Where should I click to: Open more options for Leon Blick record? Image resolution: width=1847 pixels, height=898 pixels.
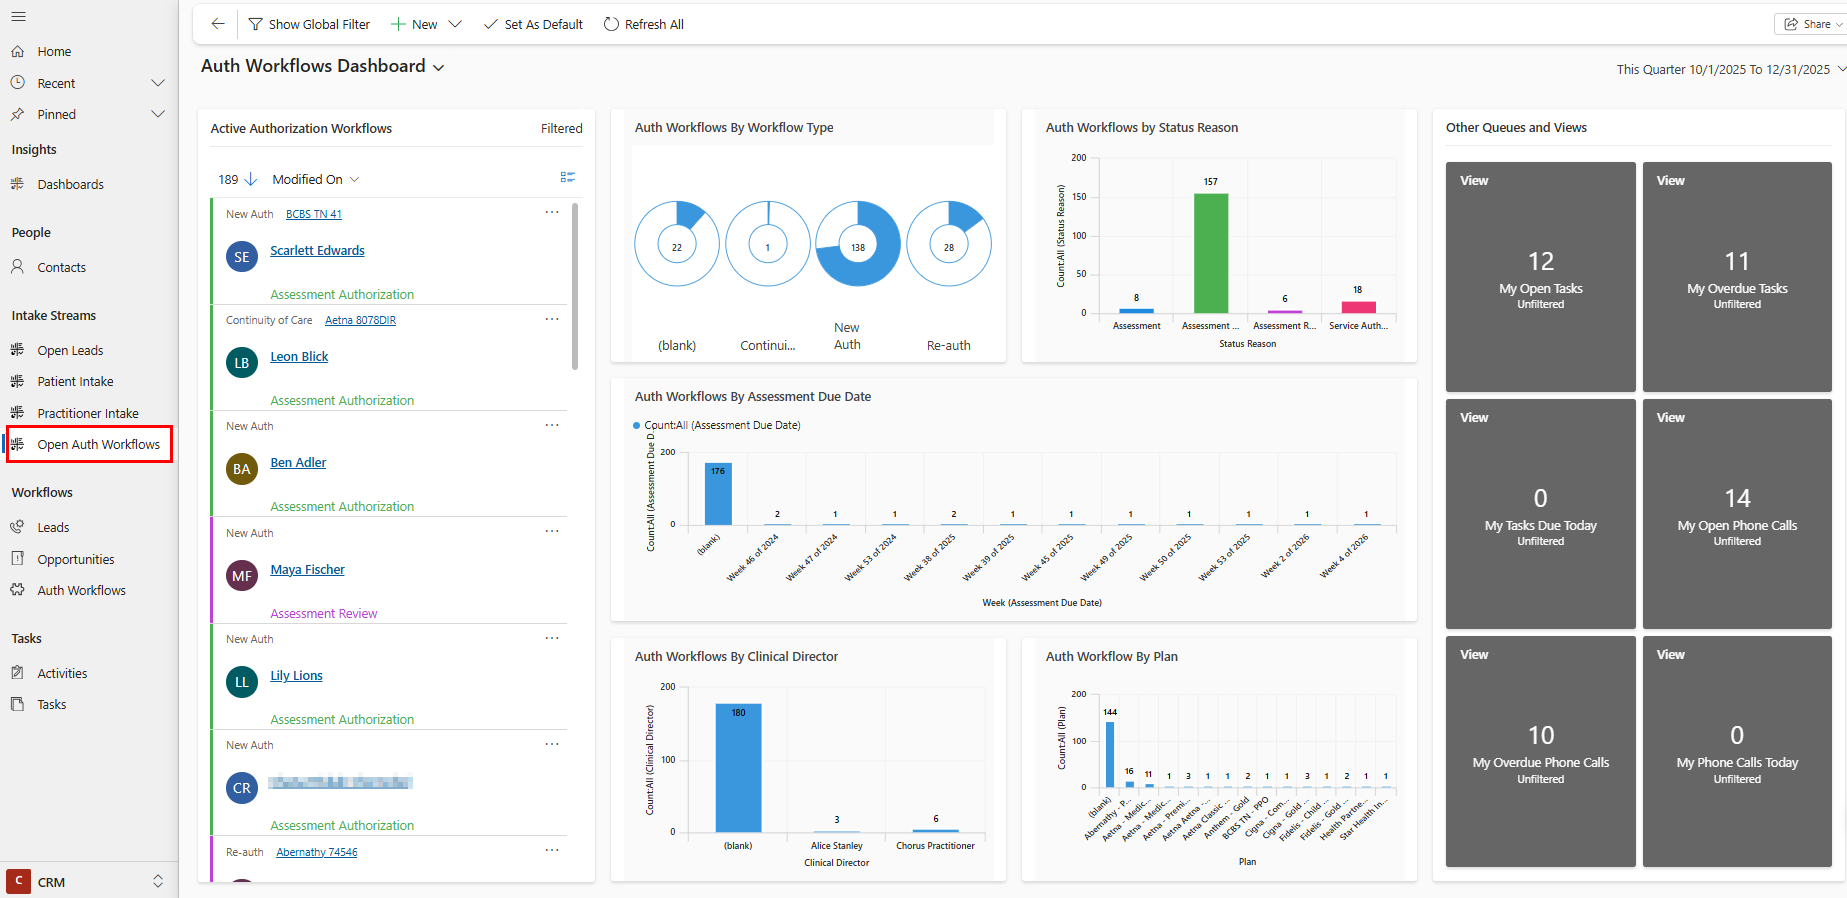pyautogui.click(x=551, y=319)
